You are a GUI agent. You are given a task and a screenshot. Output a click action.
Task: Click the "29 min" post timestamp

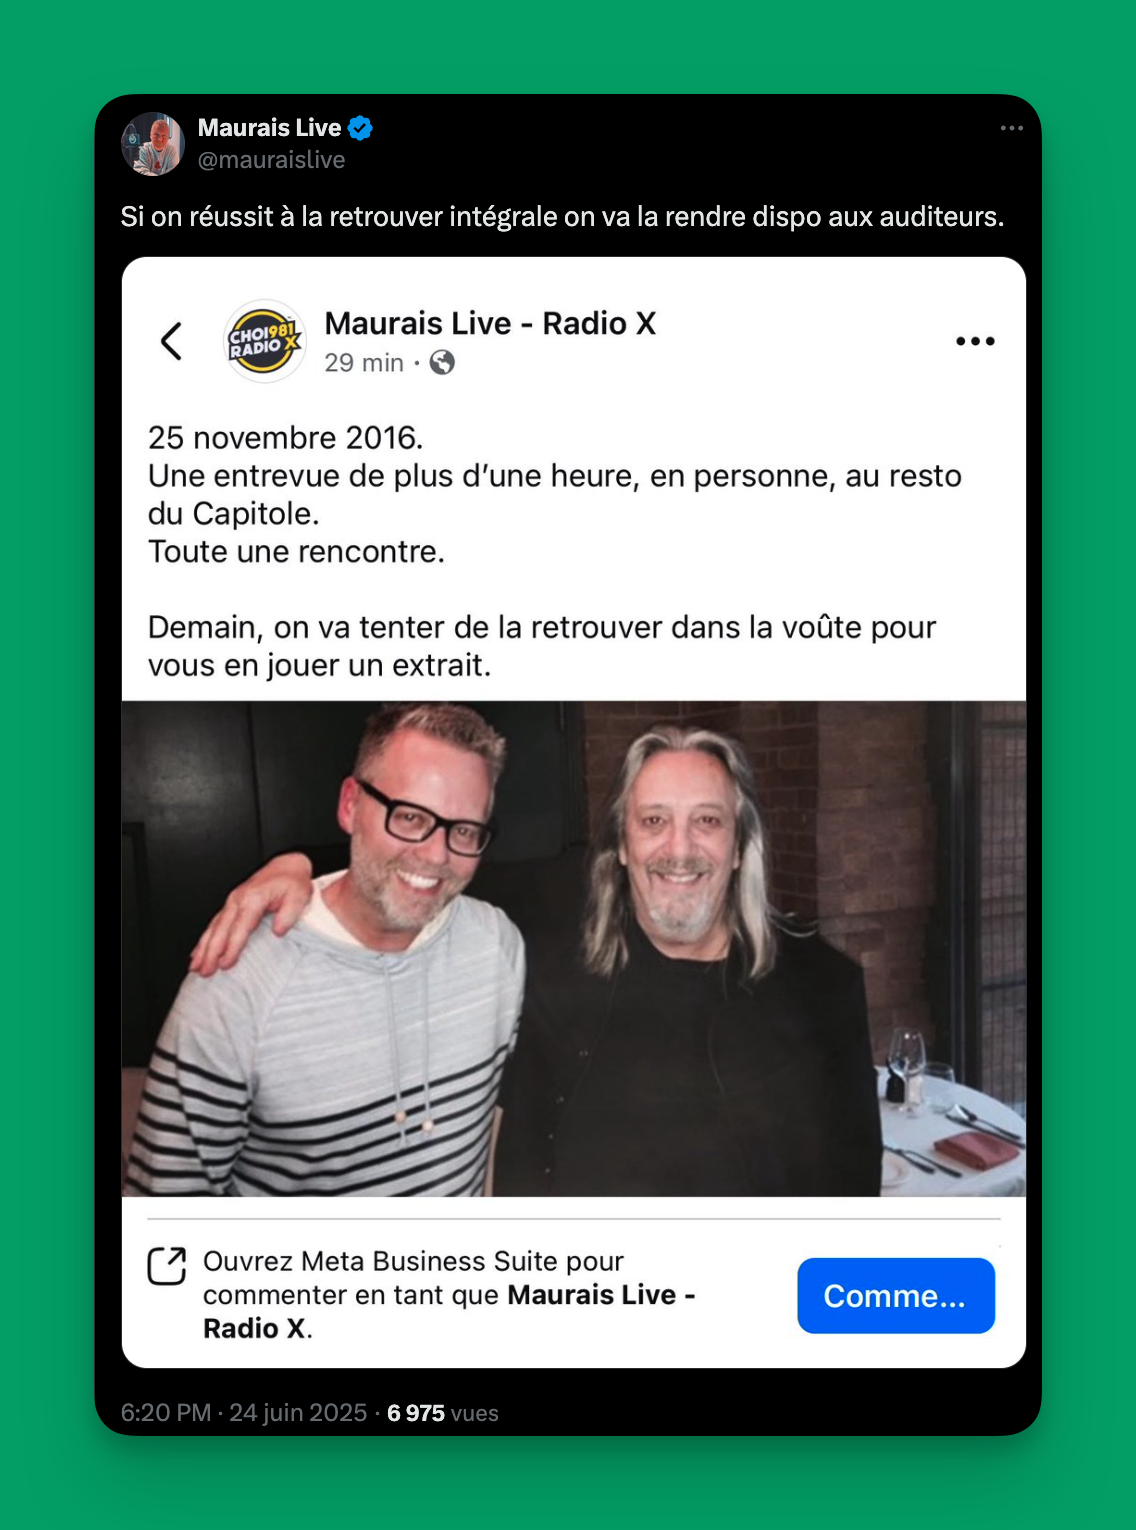(x=364, y=363)
